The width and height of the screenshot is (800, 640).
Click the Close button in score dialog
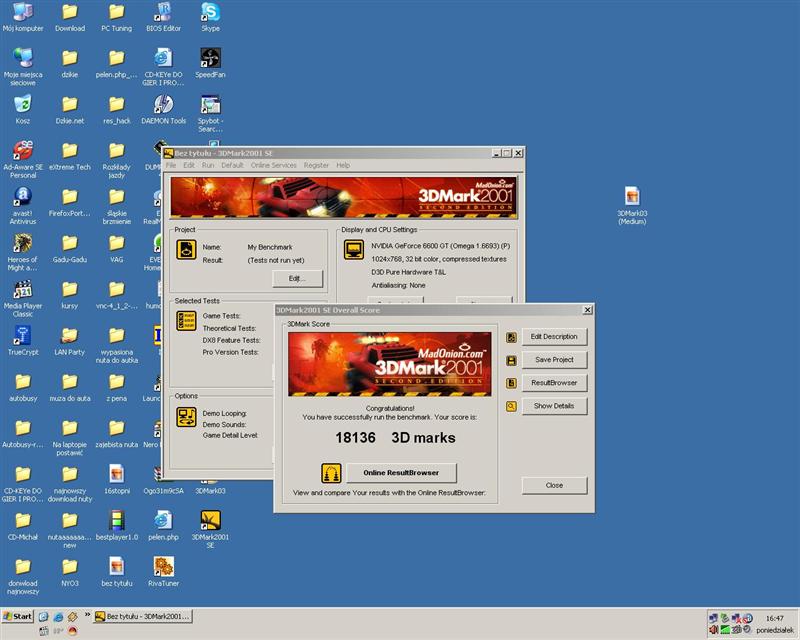click(x=554, y=485)
